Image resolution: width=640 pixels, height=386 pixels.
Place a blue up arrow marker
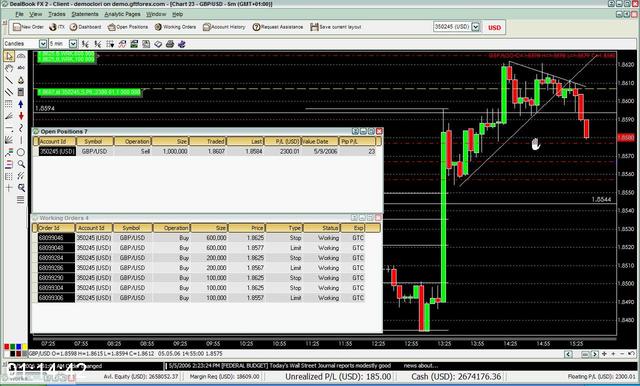[21, 104]
